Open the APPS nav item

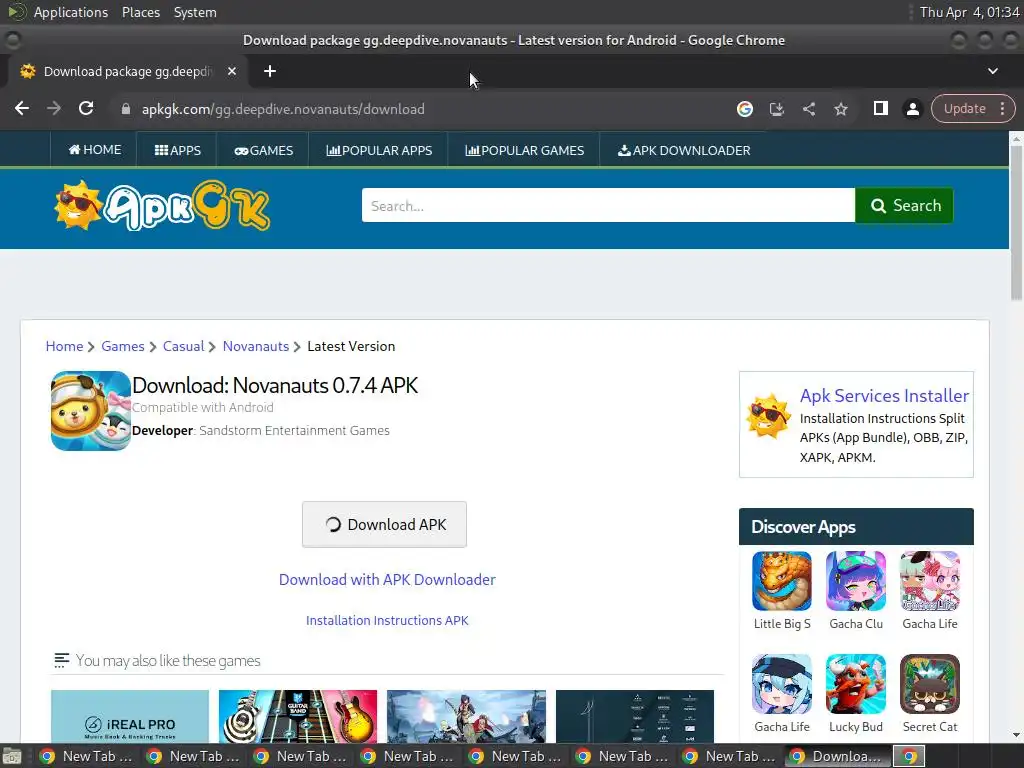click(x=178, y=150)
